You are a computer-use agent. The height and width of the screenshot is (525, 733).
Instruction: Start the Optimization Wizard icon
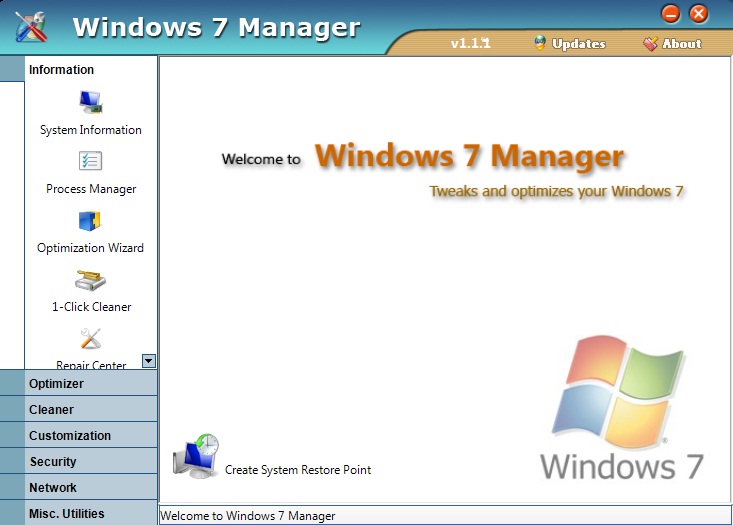pos(90,221)
